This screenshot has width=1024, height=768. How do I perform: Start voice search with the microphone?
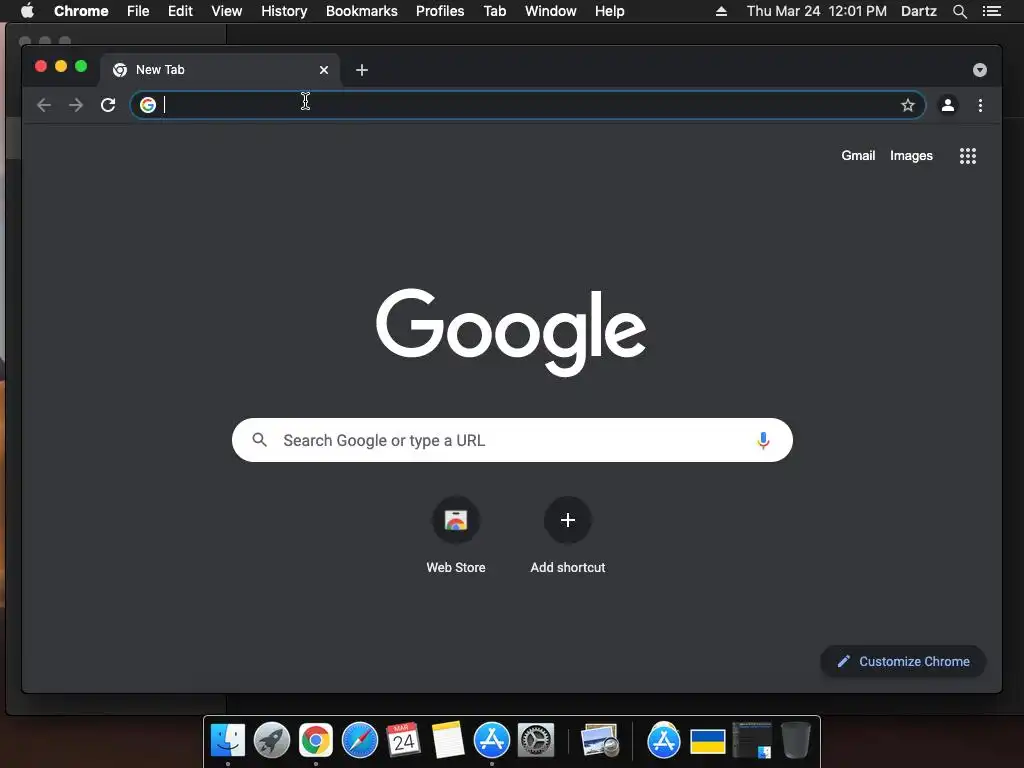tap(763, 440)
